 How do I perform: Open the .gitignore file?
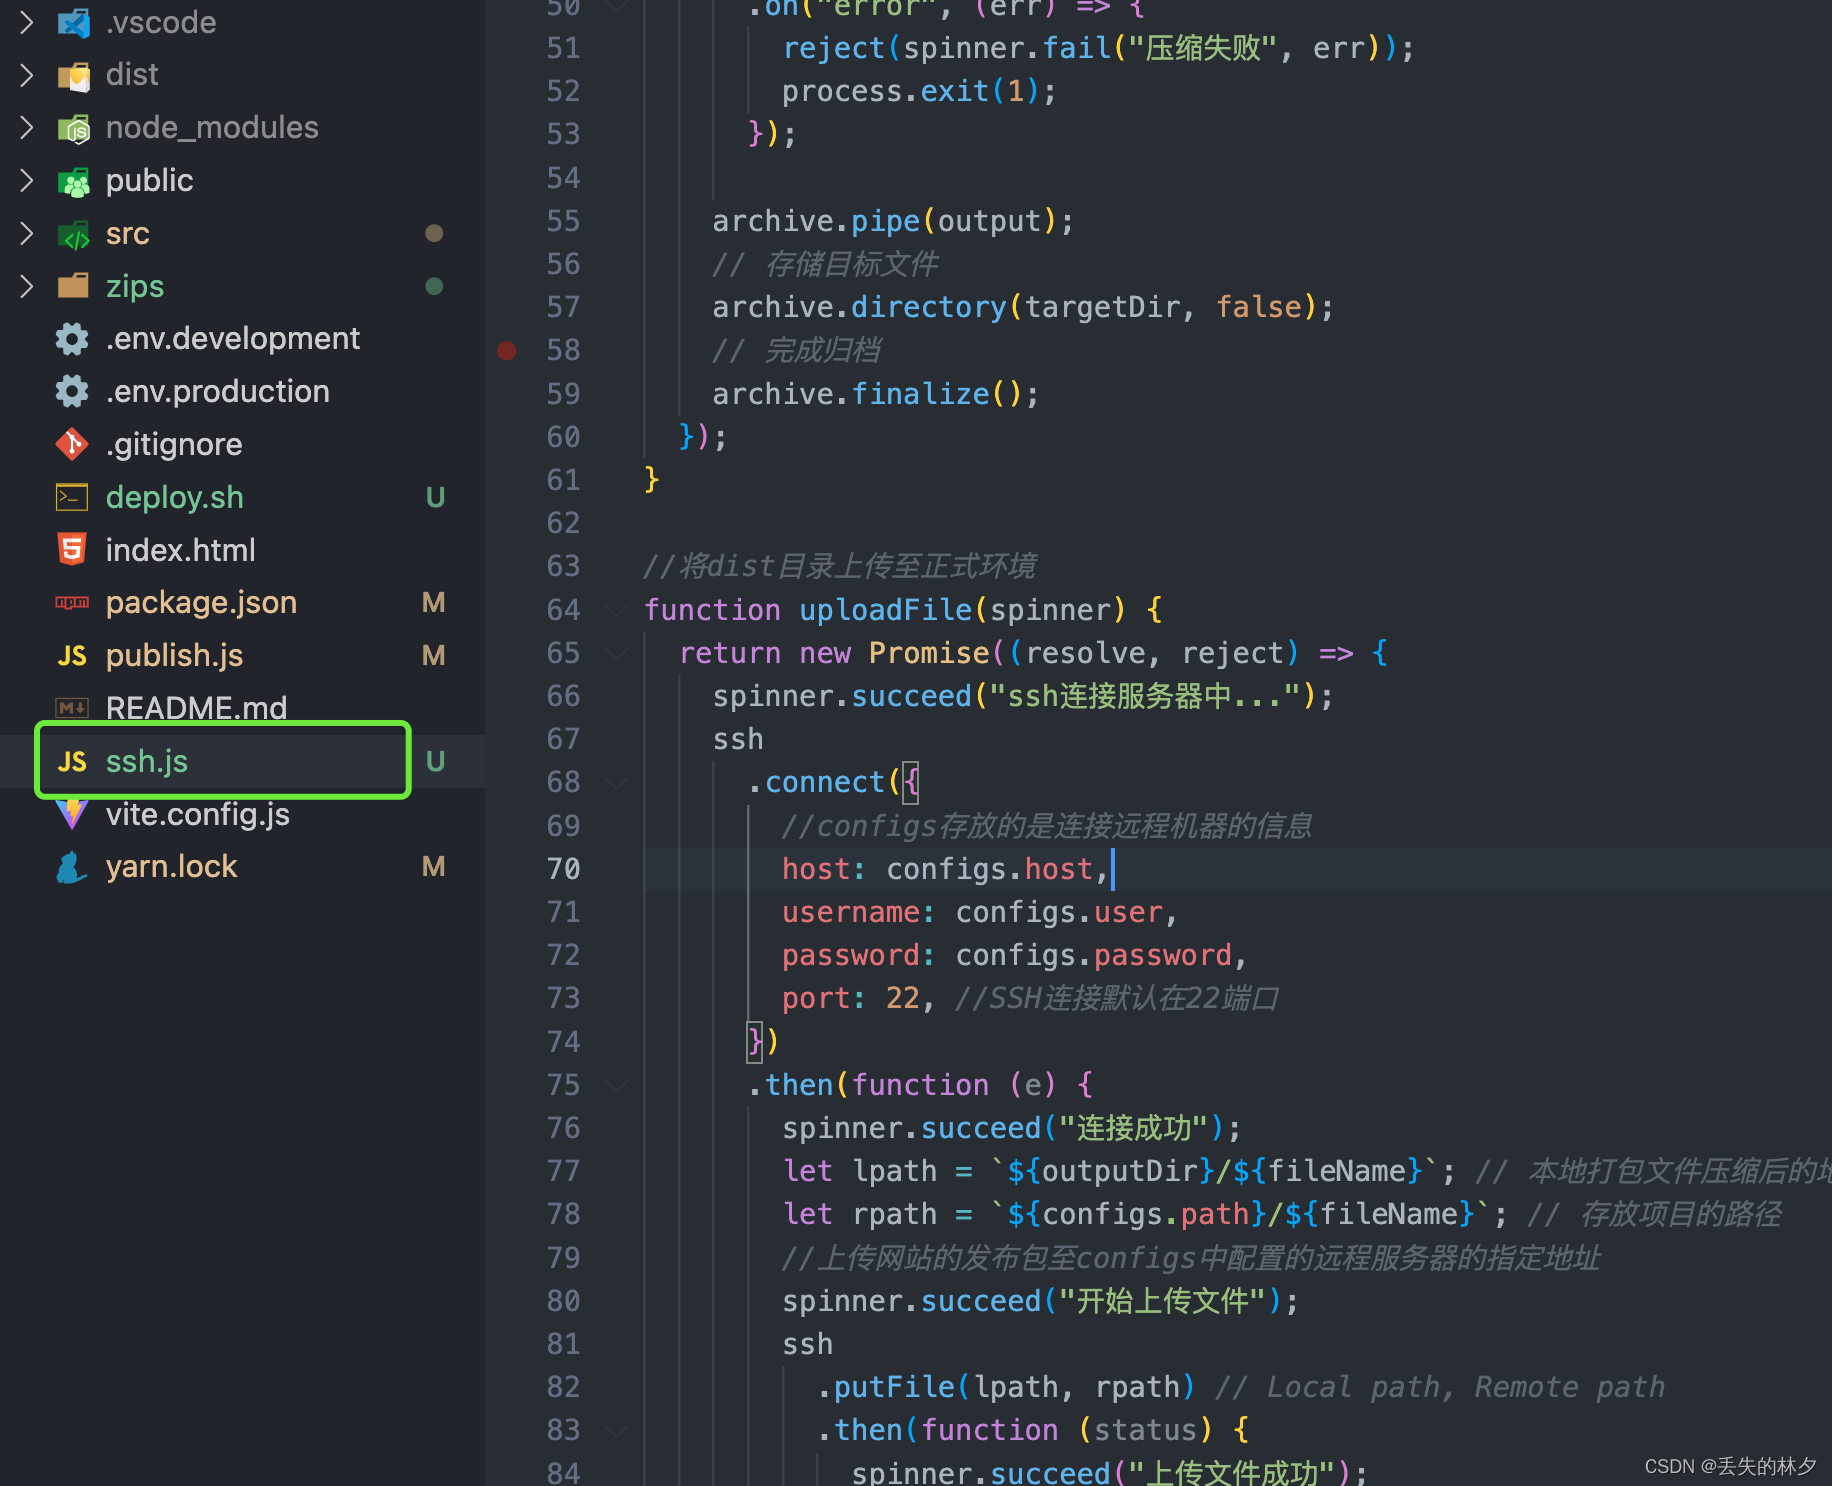pos(174,444)
